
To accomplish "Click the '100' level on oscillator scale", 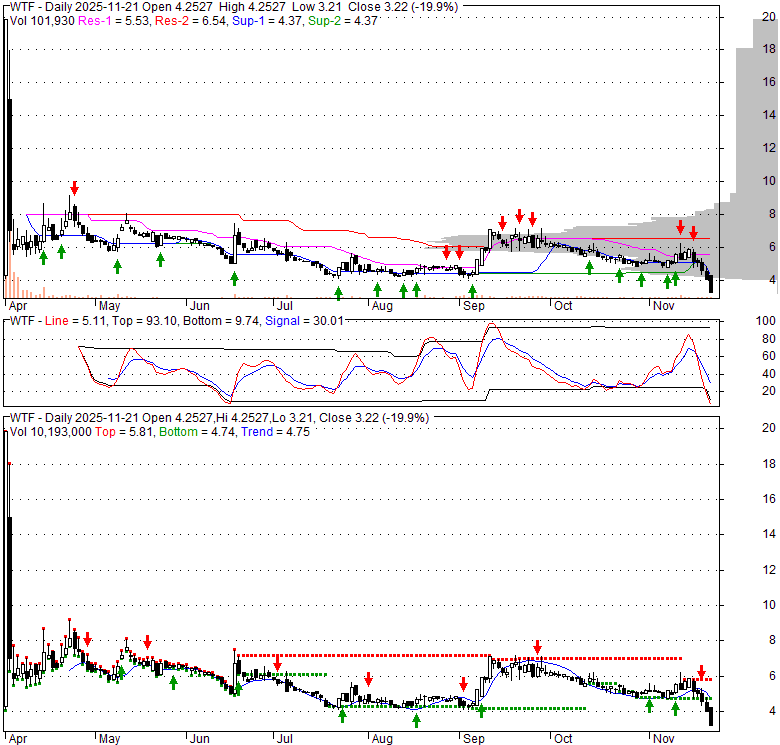I will point(766,321).
